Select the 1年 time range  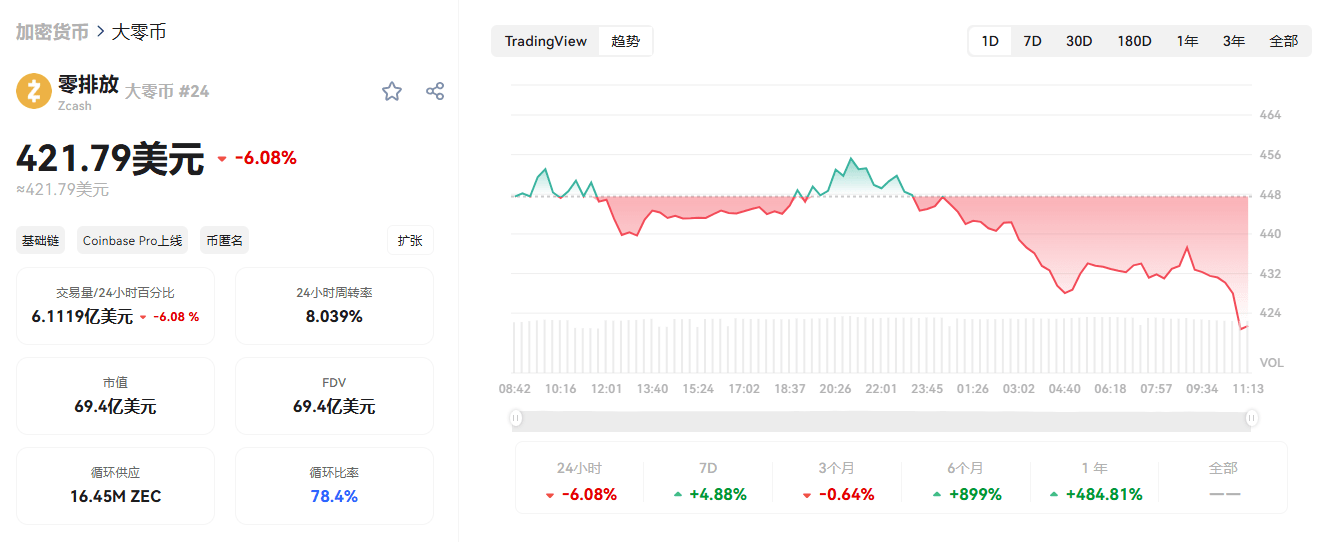(1187, 41)
